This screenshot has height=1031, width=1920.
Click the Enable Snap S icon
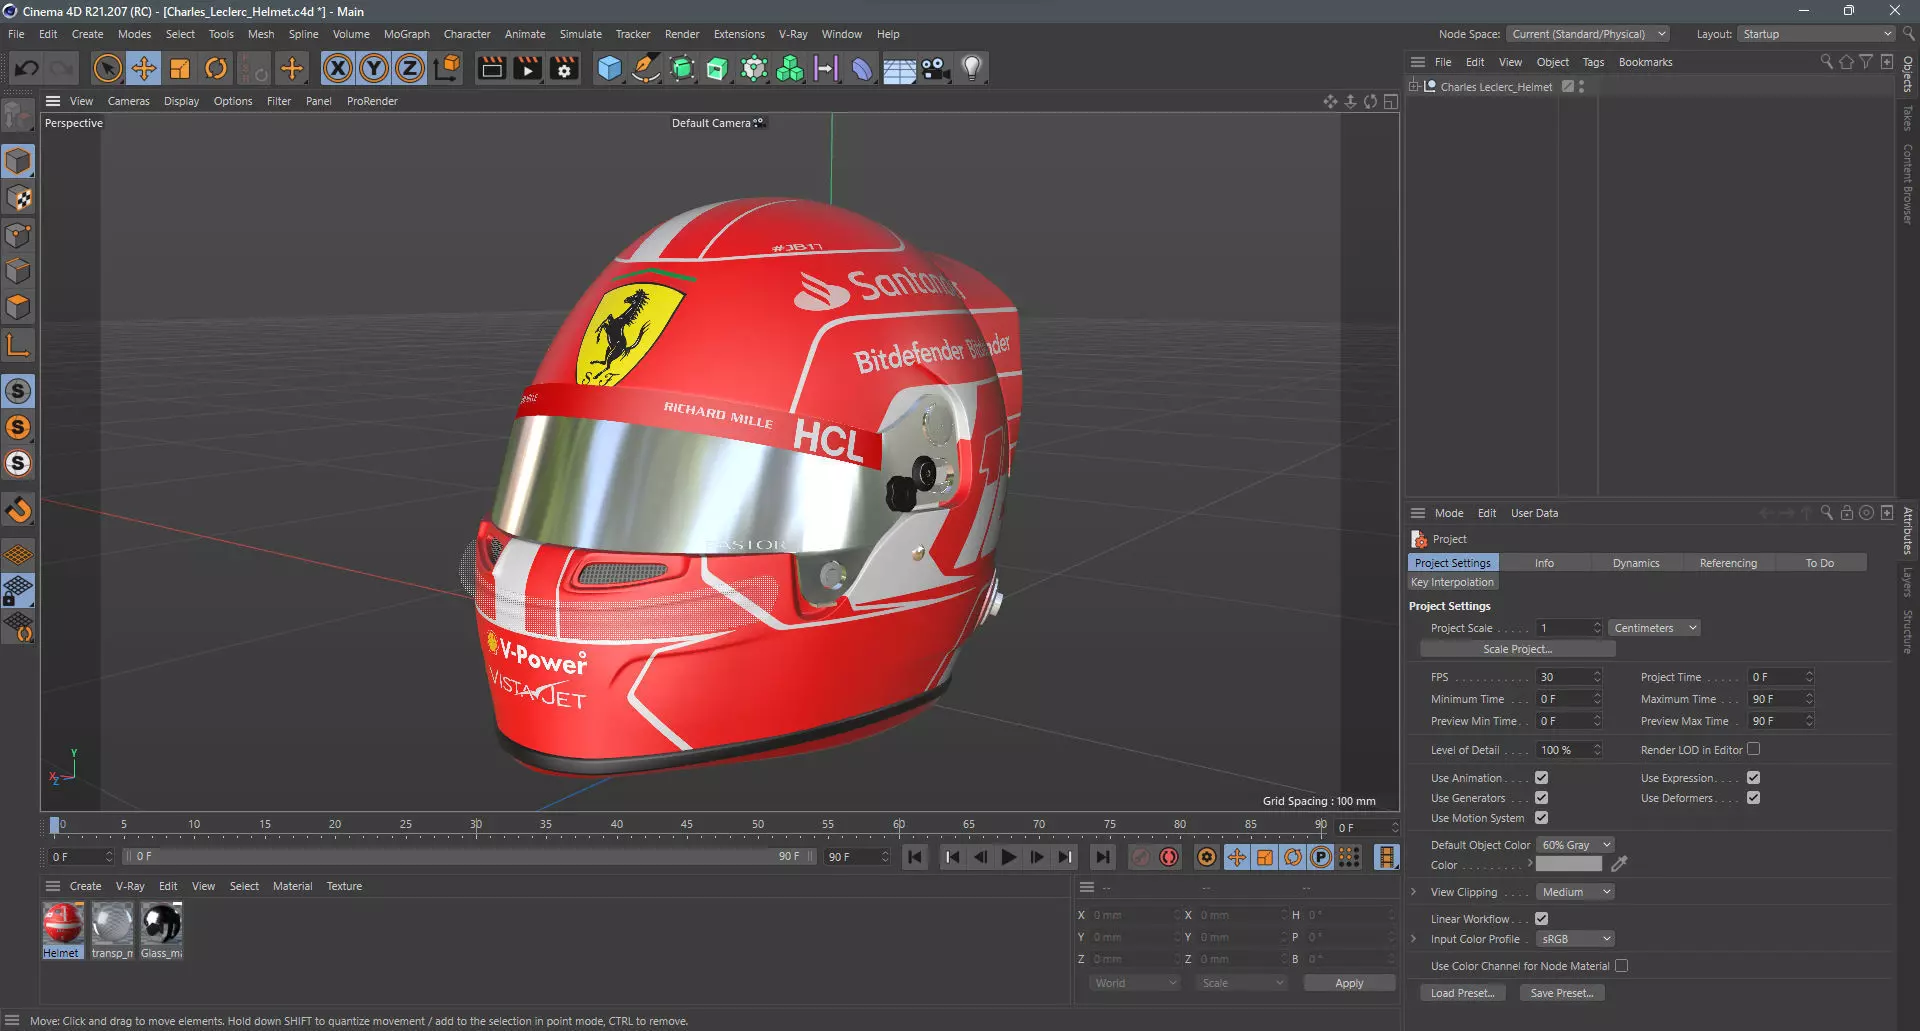point(19,391)
